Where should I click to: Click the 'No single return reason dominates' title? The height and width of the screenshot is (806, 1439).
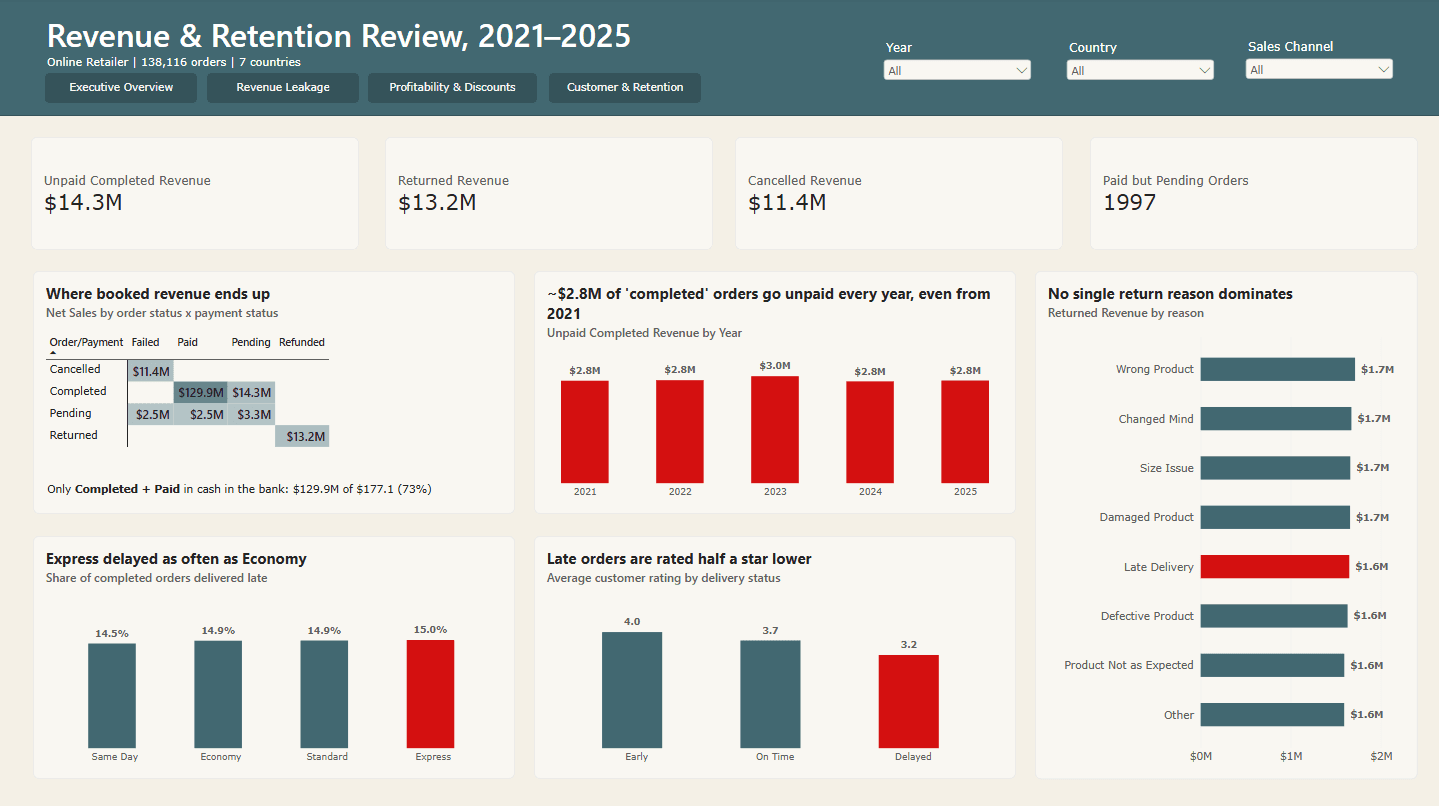1170,294
